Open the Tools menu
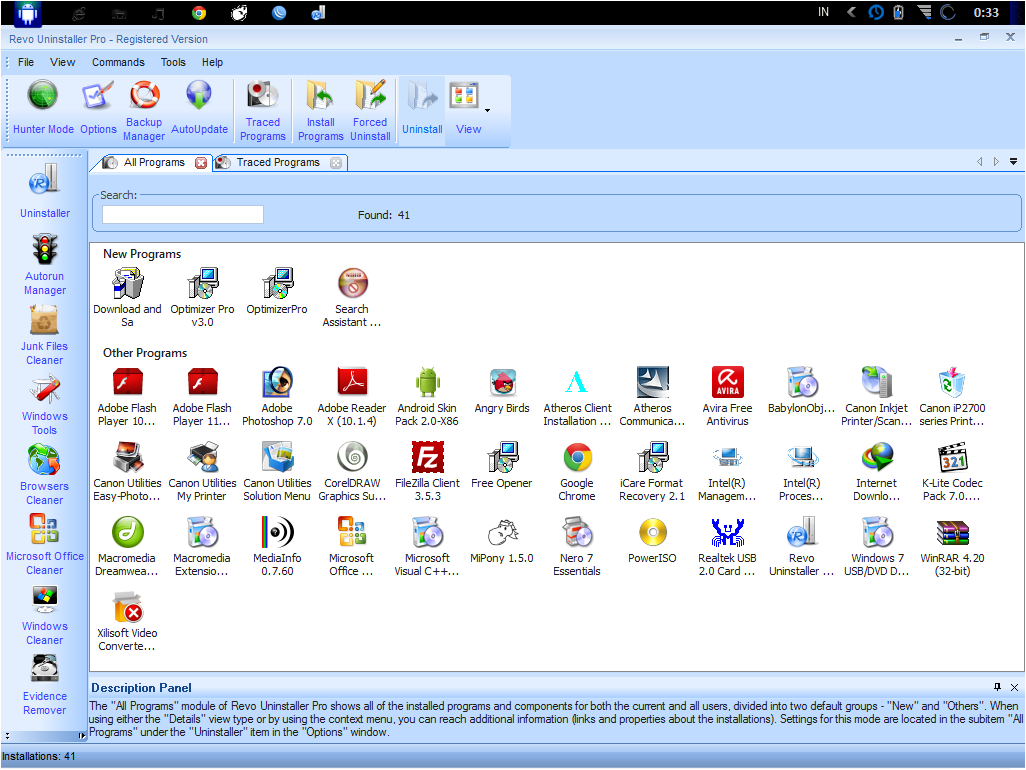Viewport: 1026px width, 770px height. point(173,62)
